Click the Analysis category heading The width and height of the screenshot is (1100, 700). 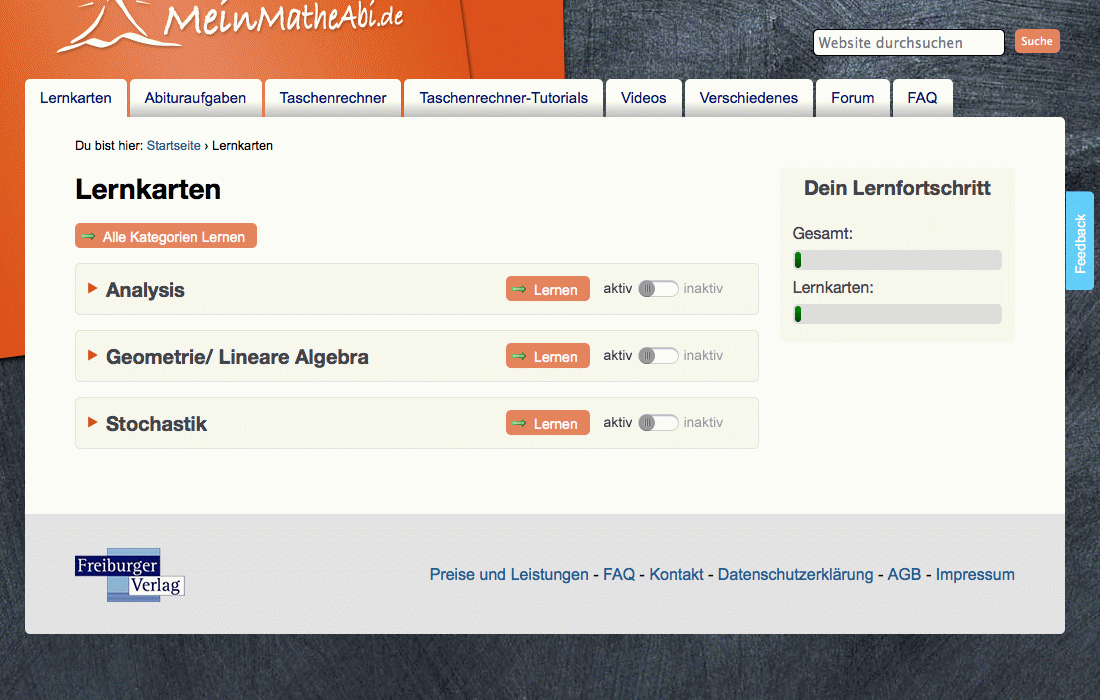[x=145, y=290]
